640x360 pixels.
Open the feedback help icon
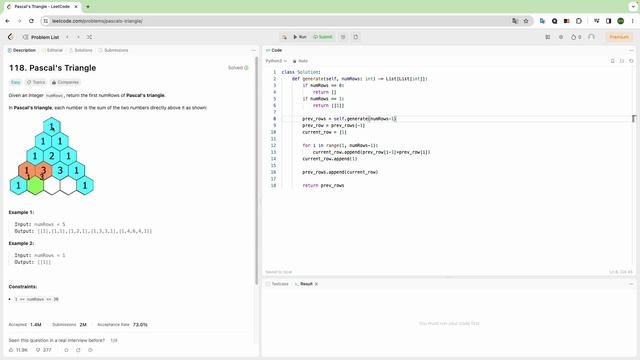click(x=90, y=350)
